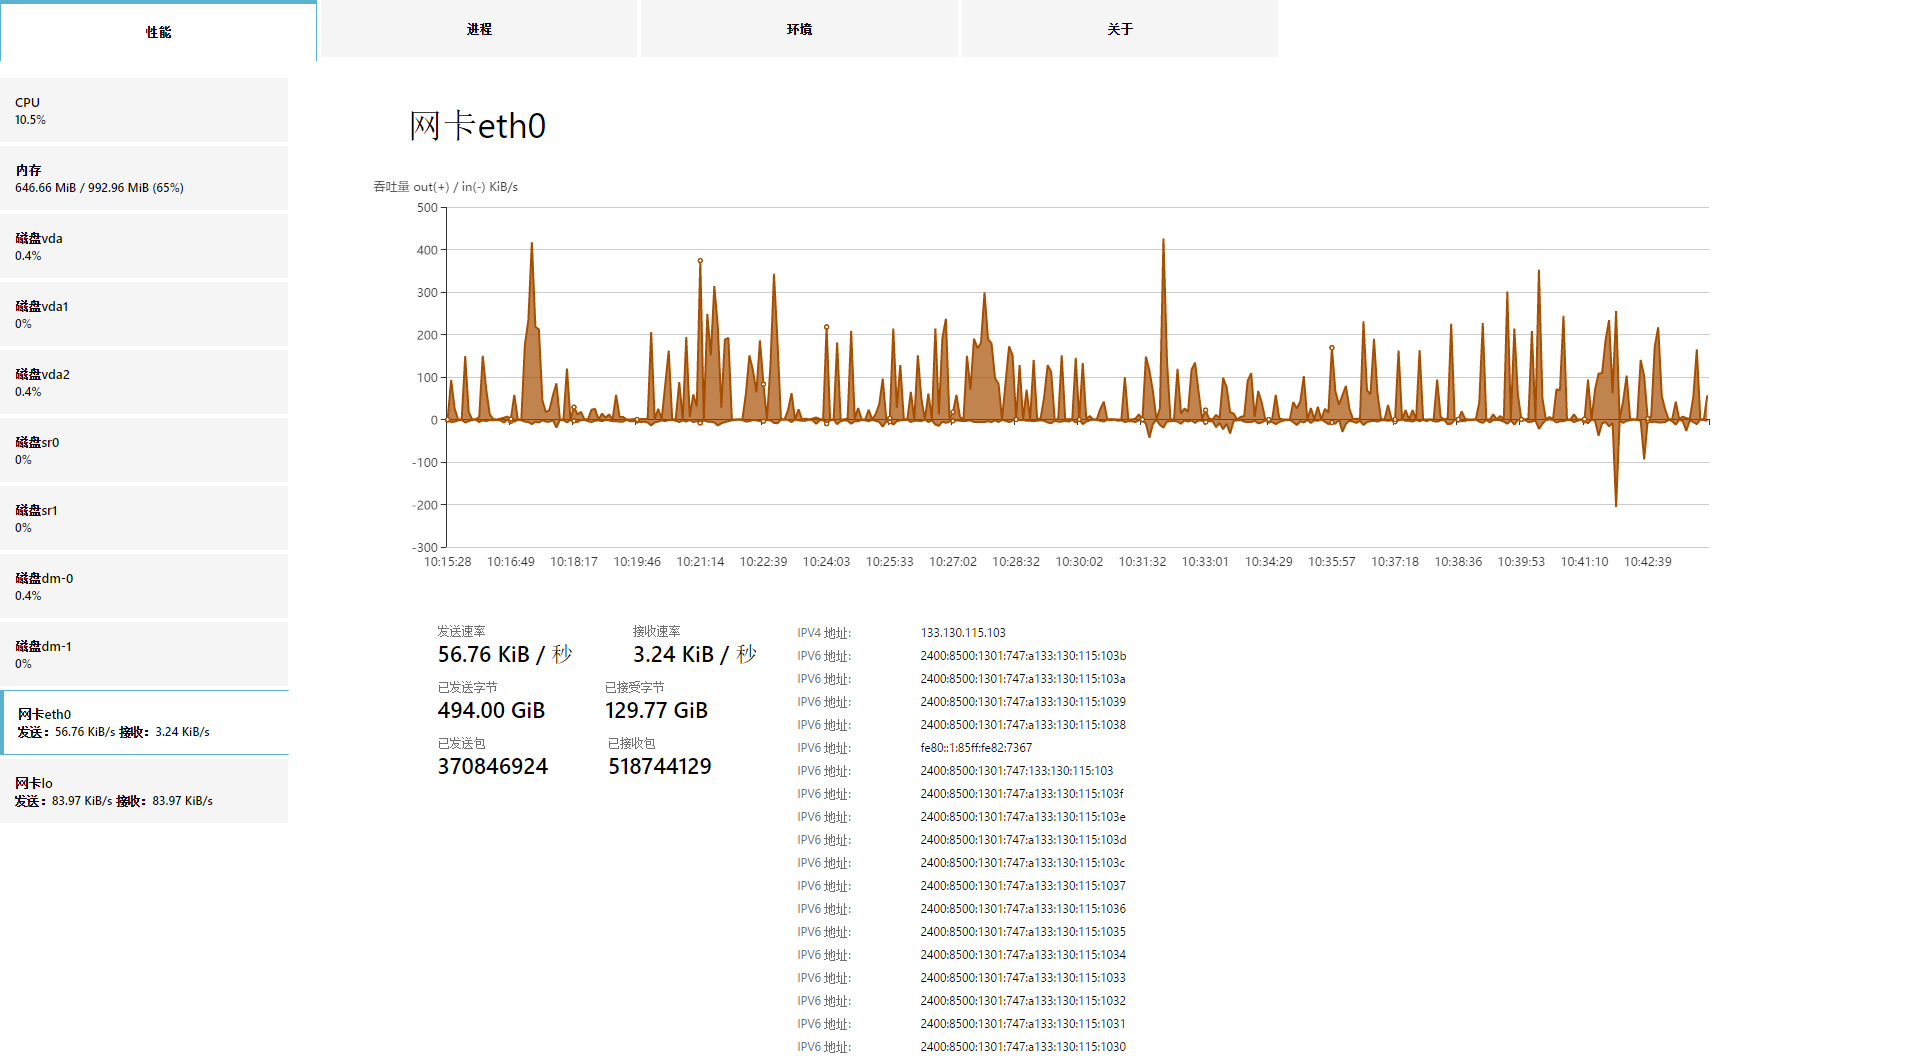Select the 关于 tab
The image size is (1920, 1061).
click(x=1120, y=29)
